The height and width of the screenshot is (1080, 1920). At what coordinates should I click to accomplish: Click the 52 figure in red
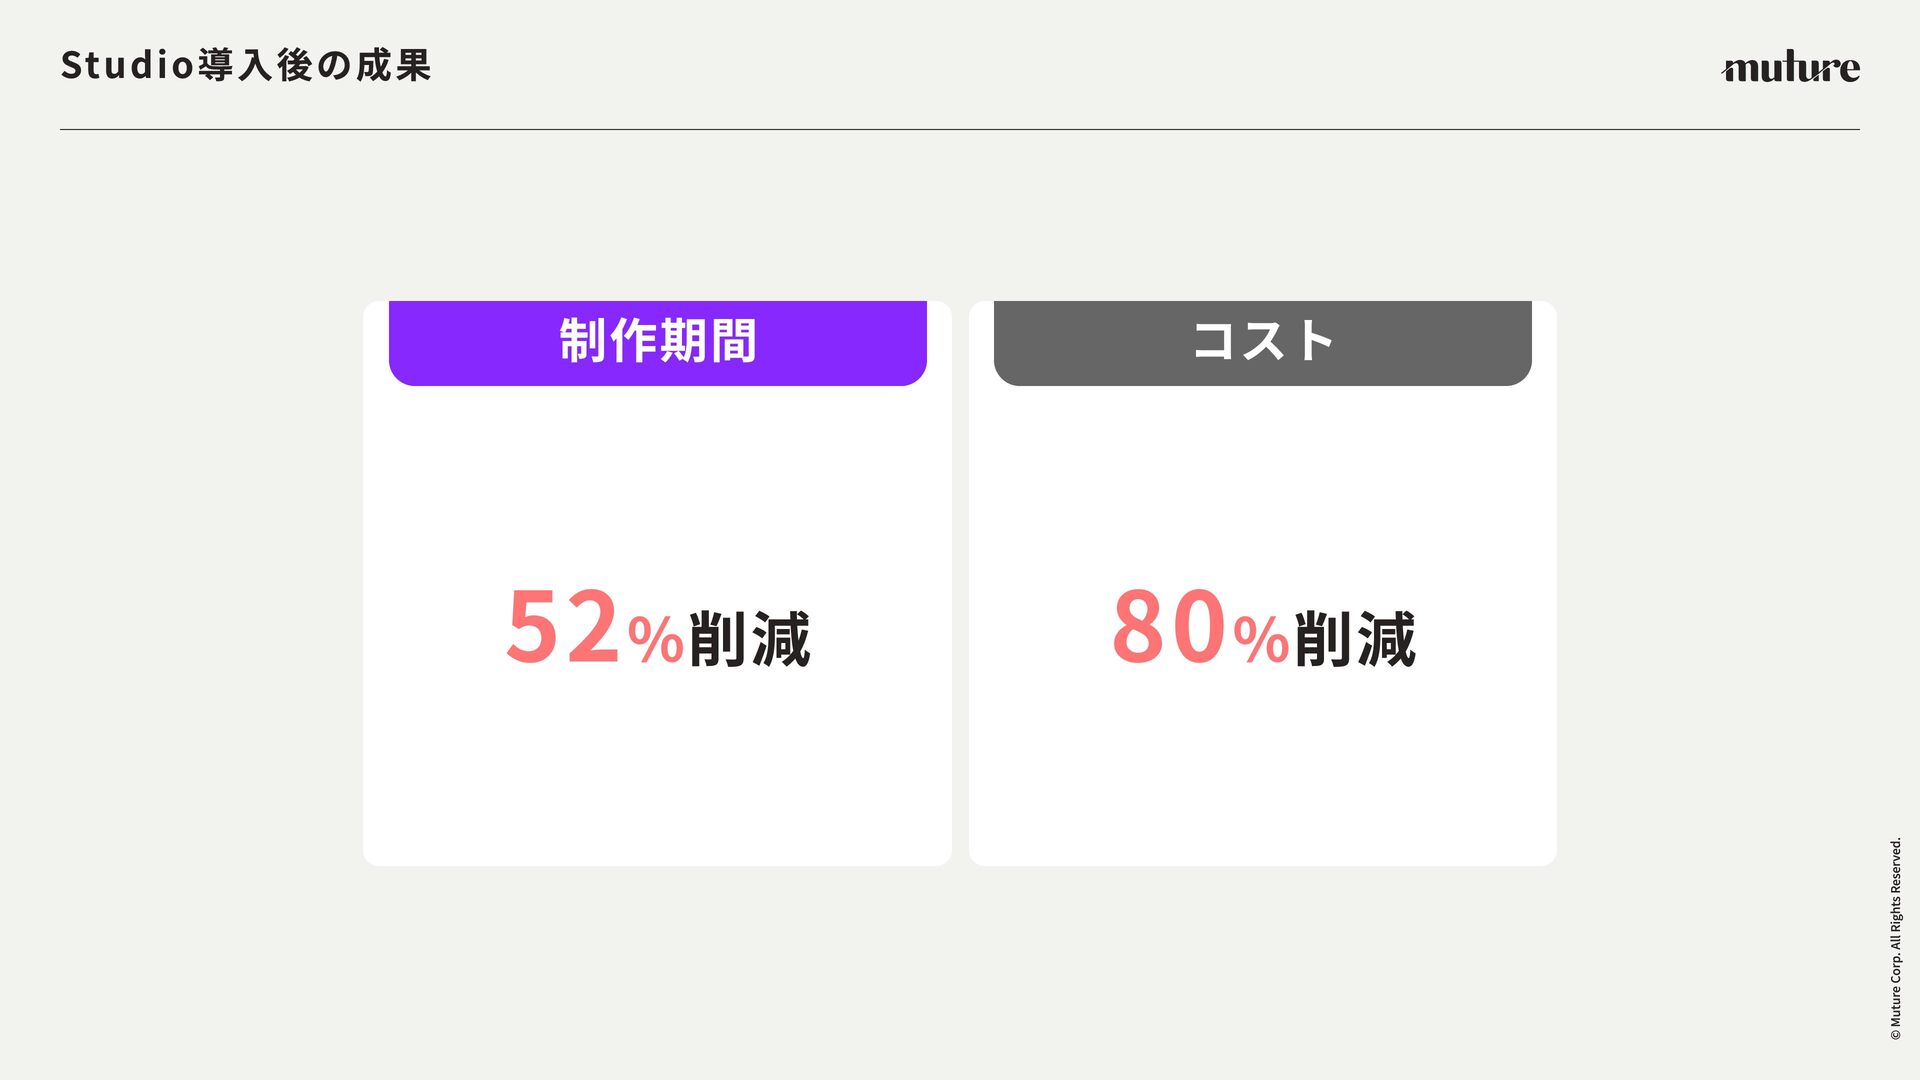click(563, 627)
